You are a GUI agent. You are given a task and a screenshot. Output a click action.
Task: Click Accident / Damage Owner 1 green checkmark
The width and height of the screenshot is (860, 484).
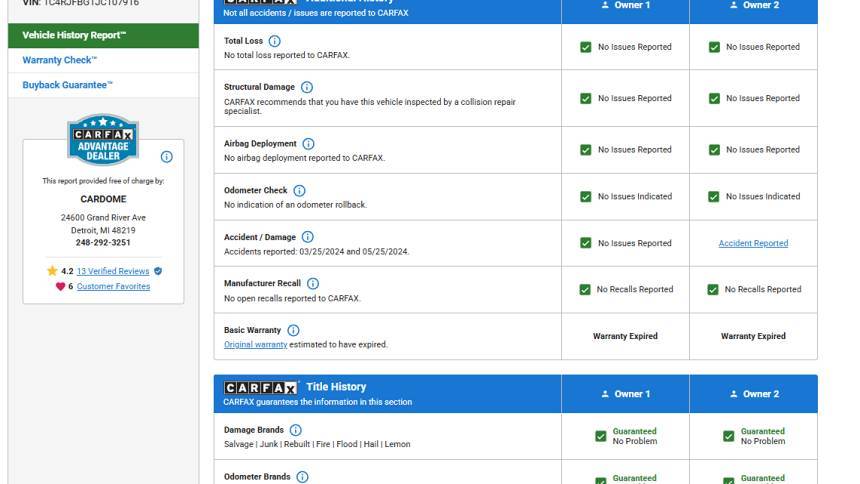click(586, 243)
